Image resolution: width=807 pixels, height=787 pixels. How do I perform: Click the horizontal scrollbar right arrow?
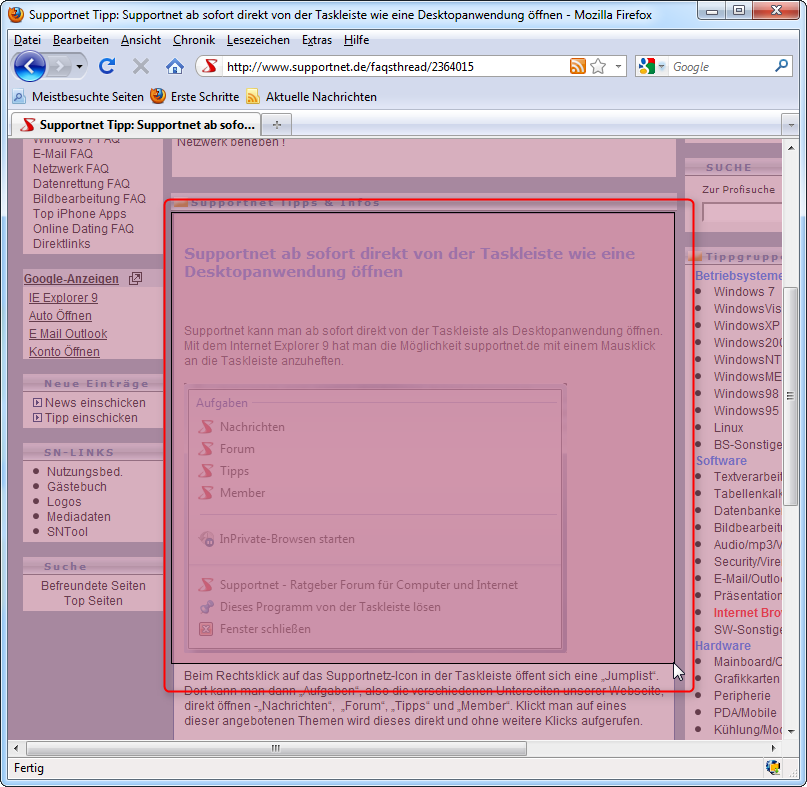pyautogui.click(x=774, y=748)
